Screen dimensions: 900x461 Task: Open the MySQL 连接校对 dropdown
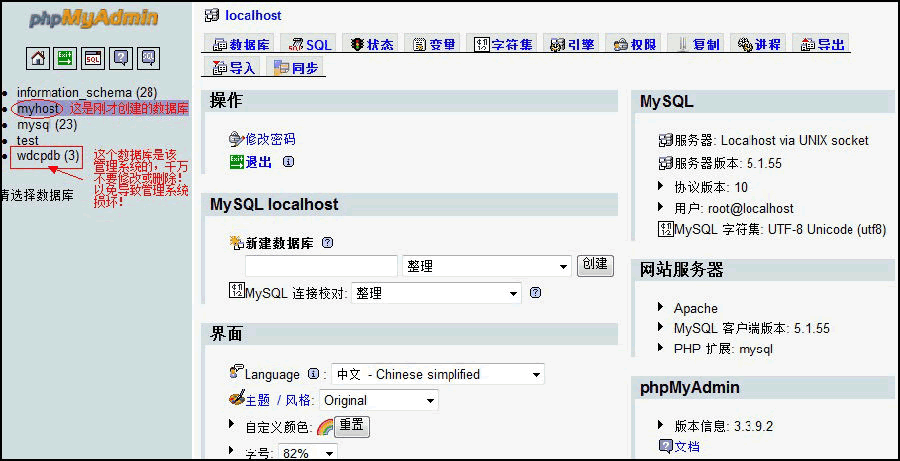[436, 293]
